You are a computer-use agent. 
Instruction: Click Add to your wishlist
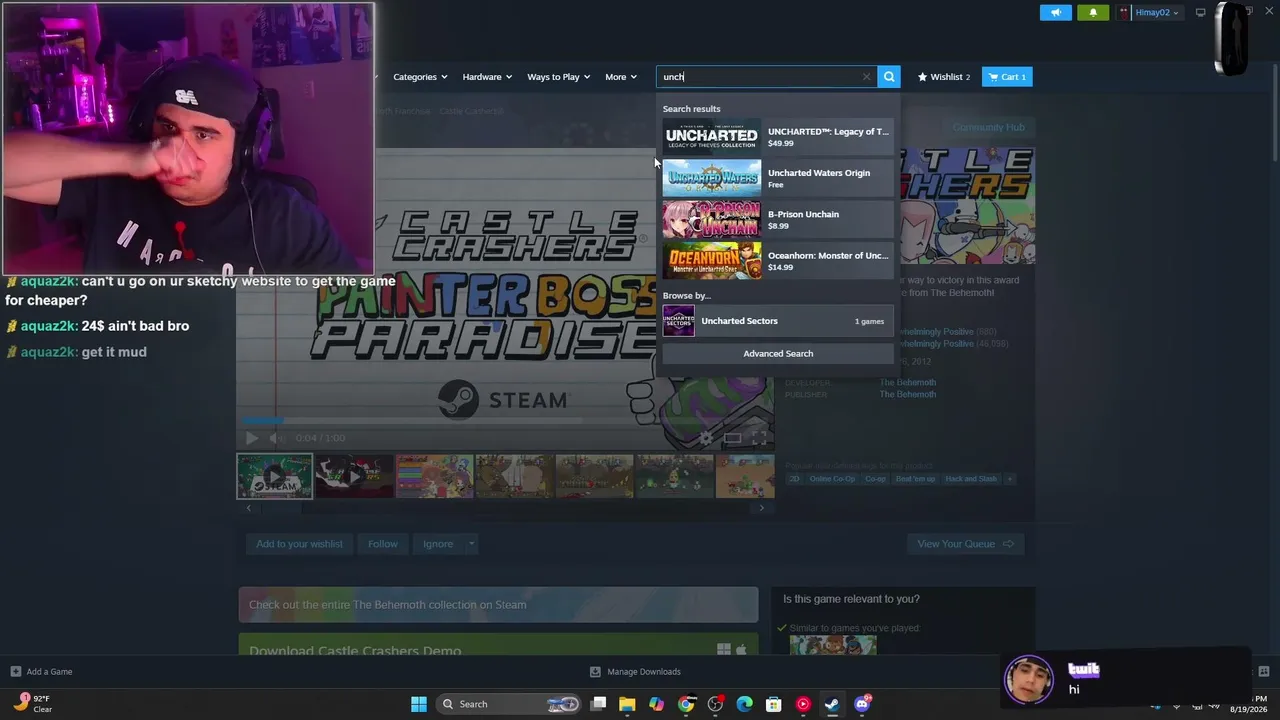click(x=299, y=544)
